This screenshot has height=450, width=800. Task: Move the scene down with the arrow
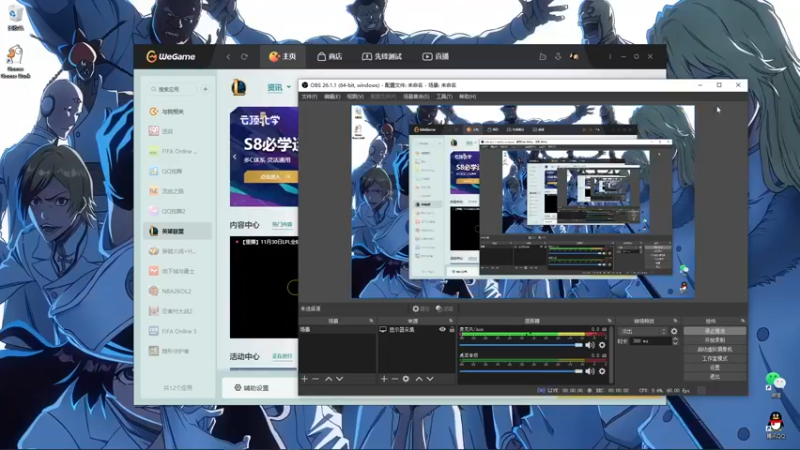tap(340, 379)
